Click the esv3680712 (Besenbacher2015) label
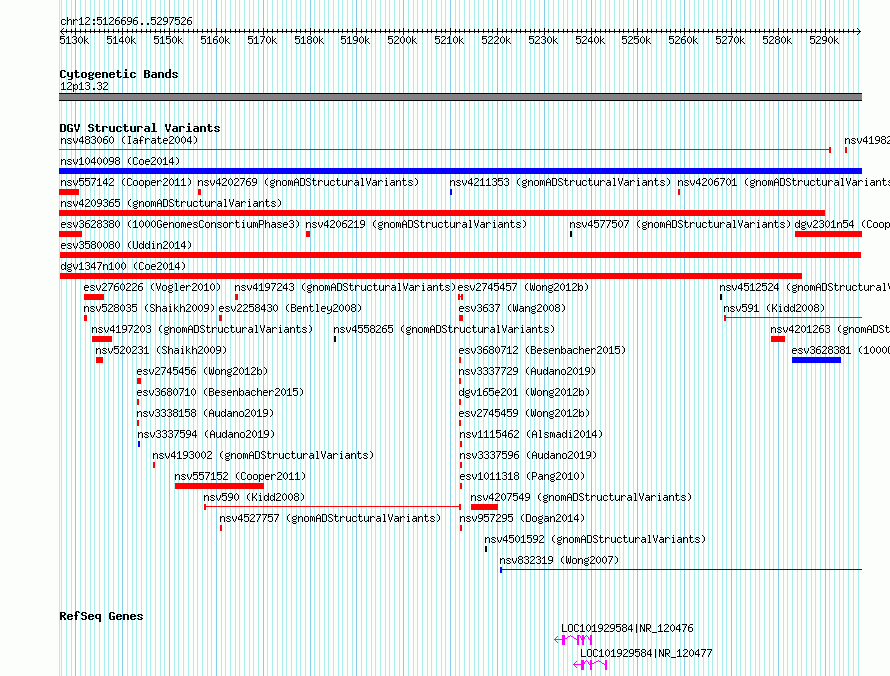 [542, 350]
